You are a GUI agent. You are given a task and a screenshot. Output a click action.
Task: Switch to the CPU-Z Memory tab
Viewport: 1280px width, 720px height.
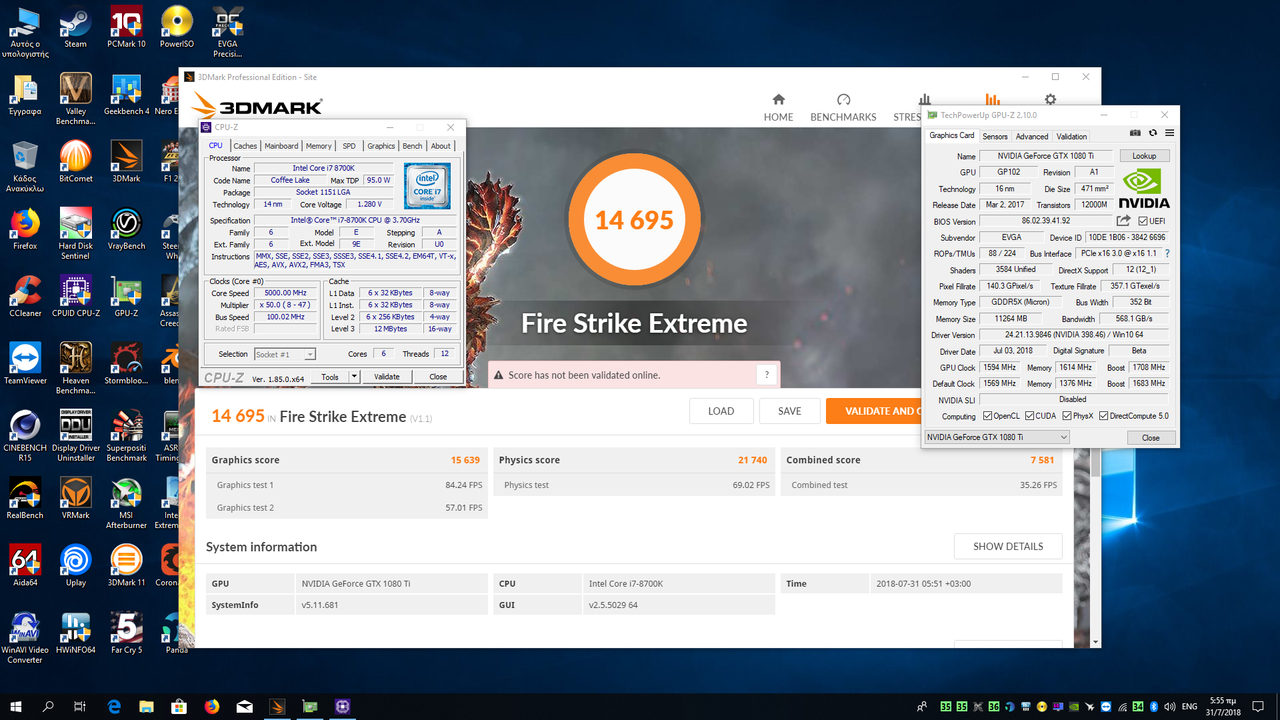[x=319, y=146]
